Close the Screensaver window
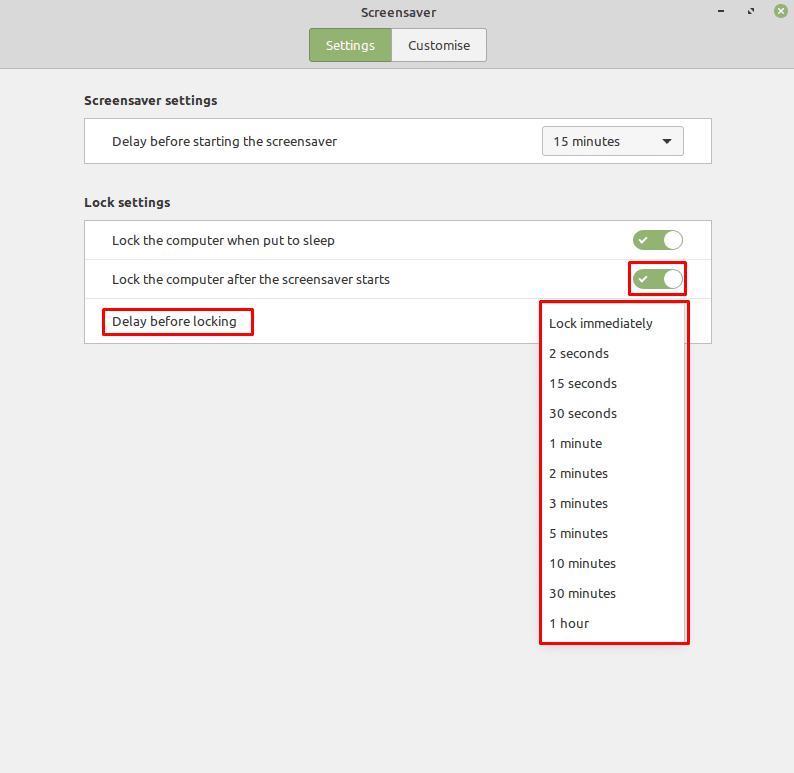The height and width of the screenshot is (773, 794). pos(781,11)
